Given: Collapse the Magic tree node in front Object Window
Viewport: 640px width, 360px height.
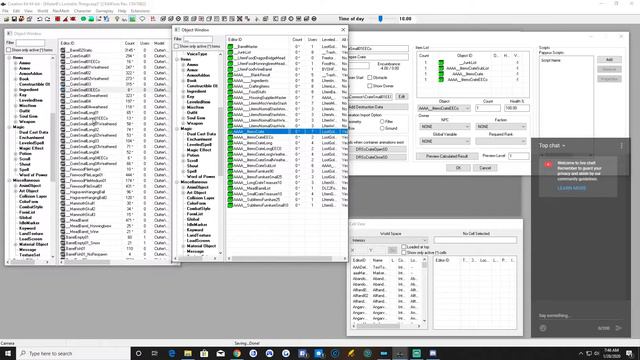Looking at the screenshot, I should 178,129.
